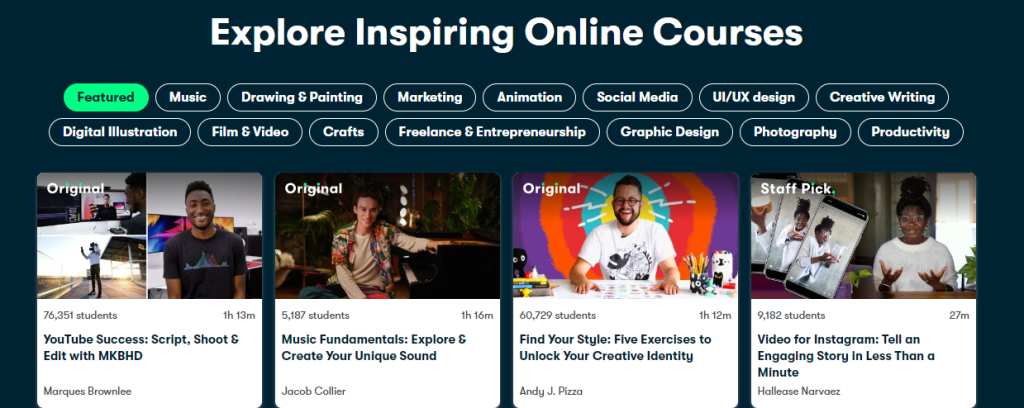Select the Digital Illustration pill
The image size is (1024, 408).
pos(120,132)
